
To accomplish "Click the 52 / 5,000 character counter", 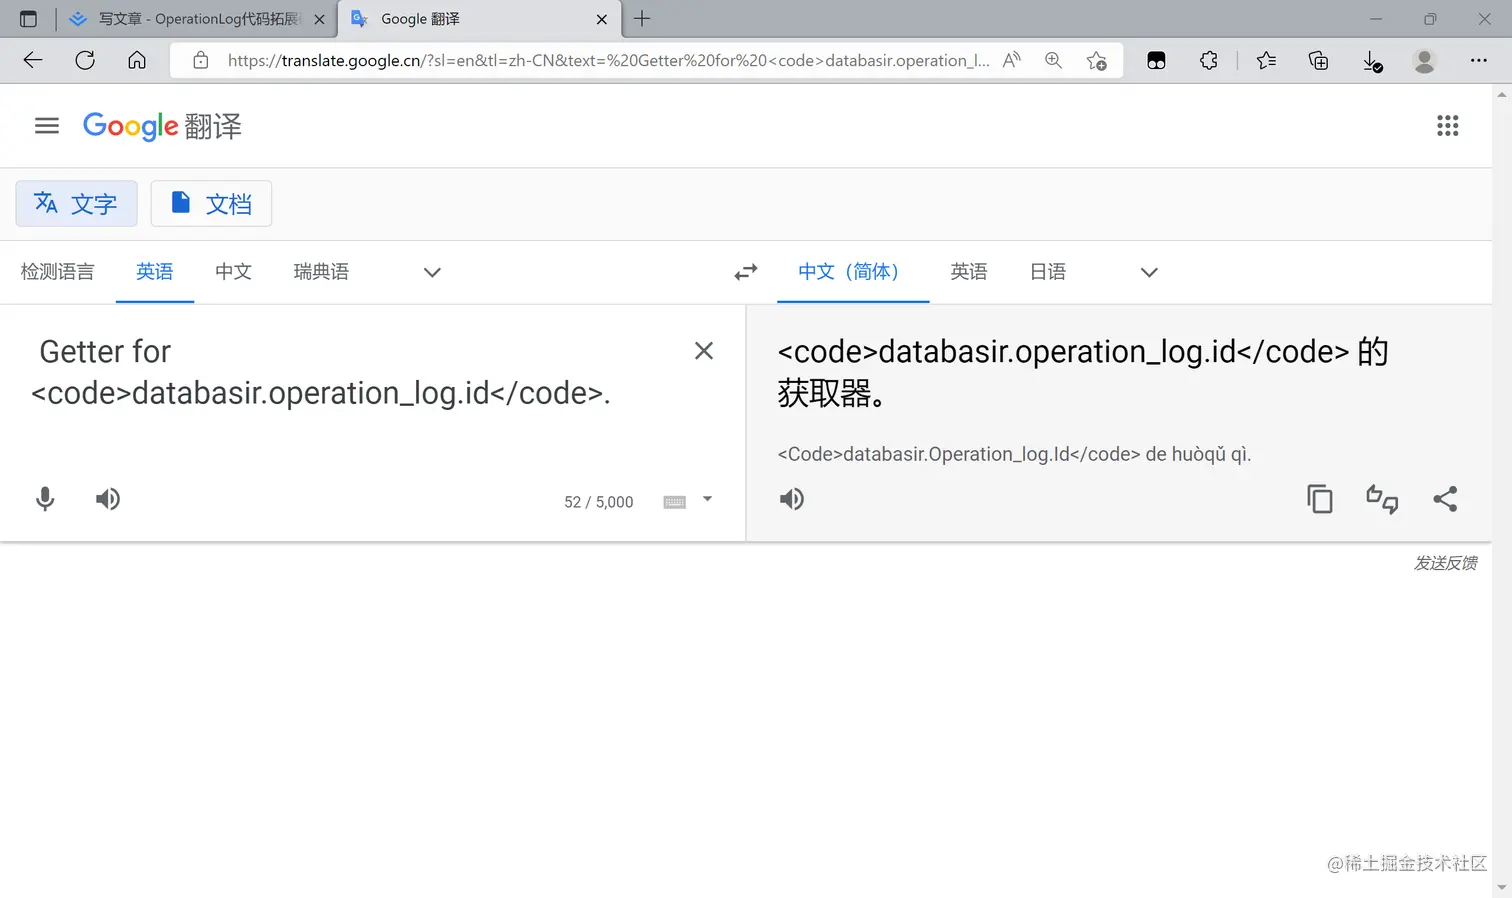I will pyautogui.click(x=599, y=502).
